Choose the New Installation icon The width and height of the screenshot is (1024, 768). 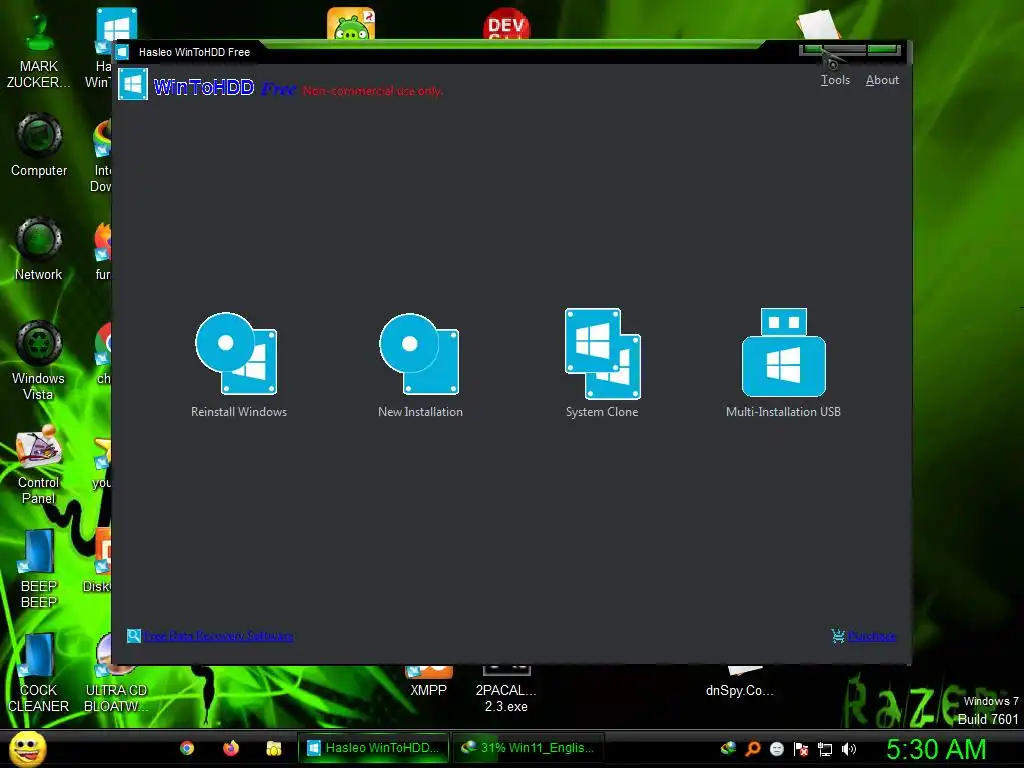pos(419,353)
